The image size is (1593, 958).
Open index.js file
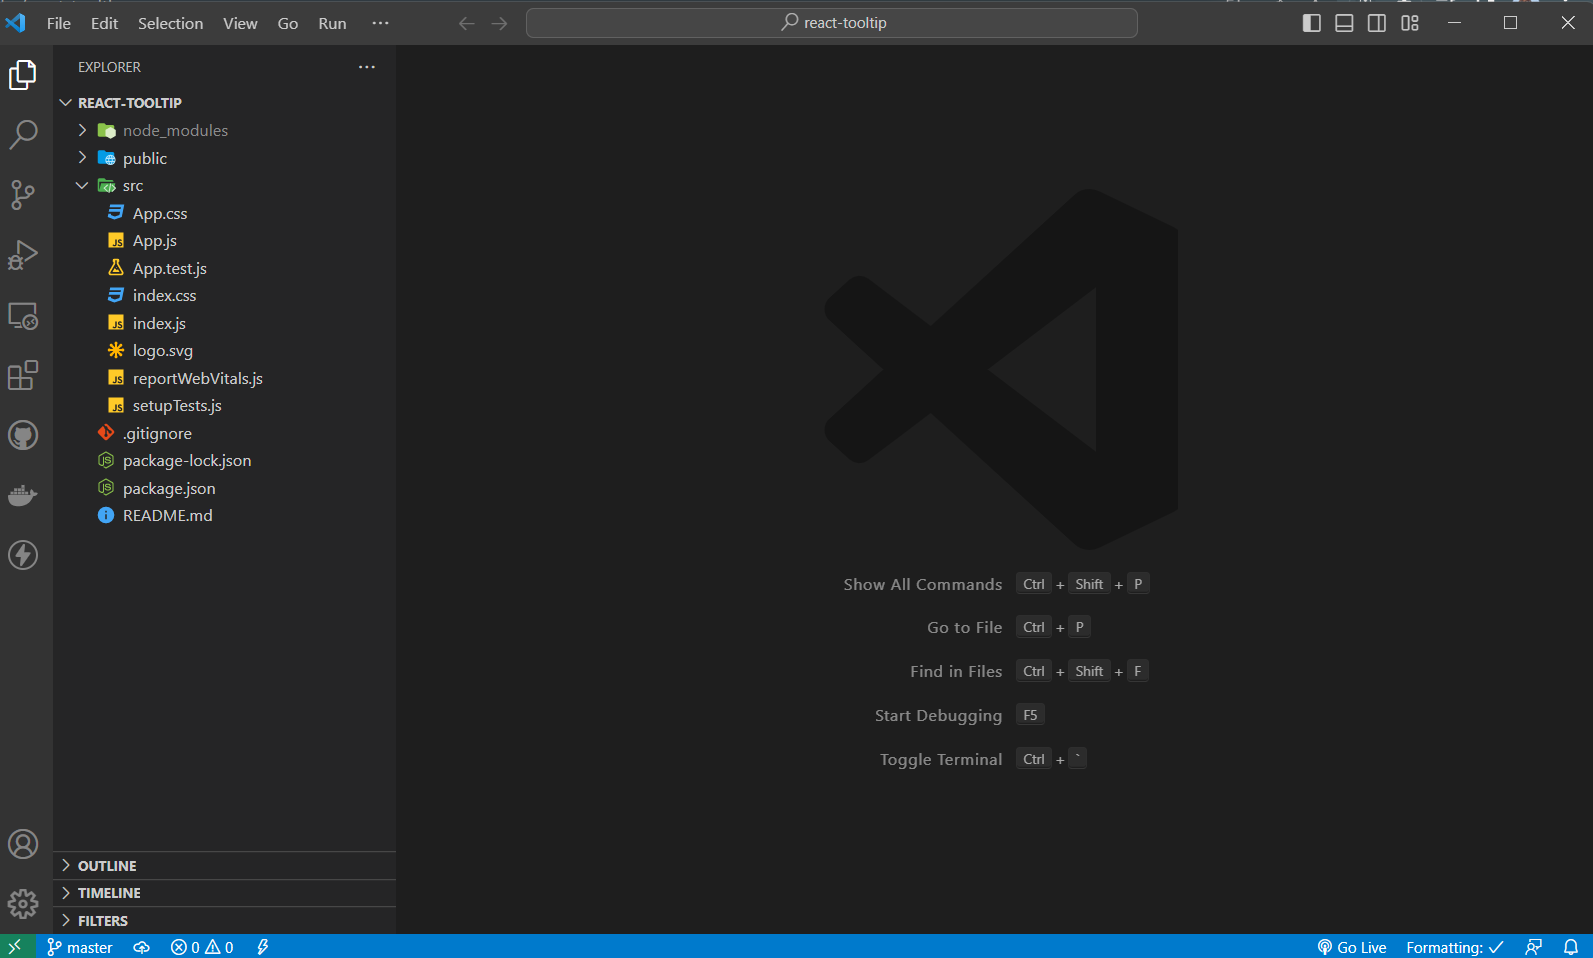point(224,323)
